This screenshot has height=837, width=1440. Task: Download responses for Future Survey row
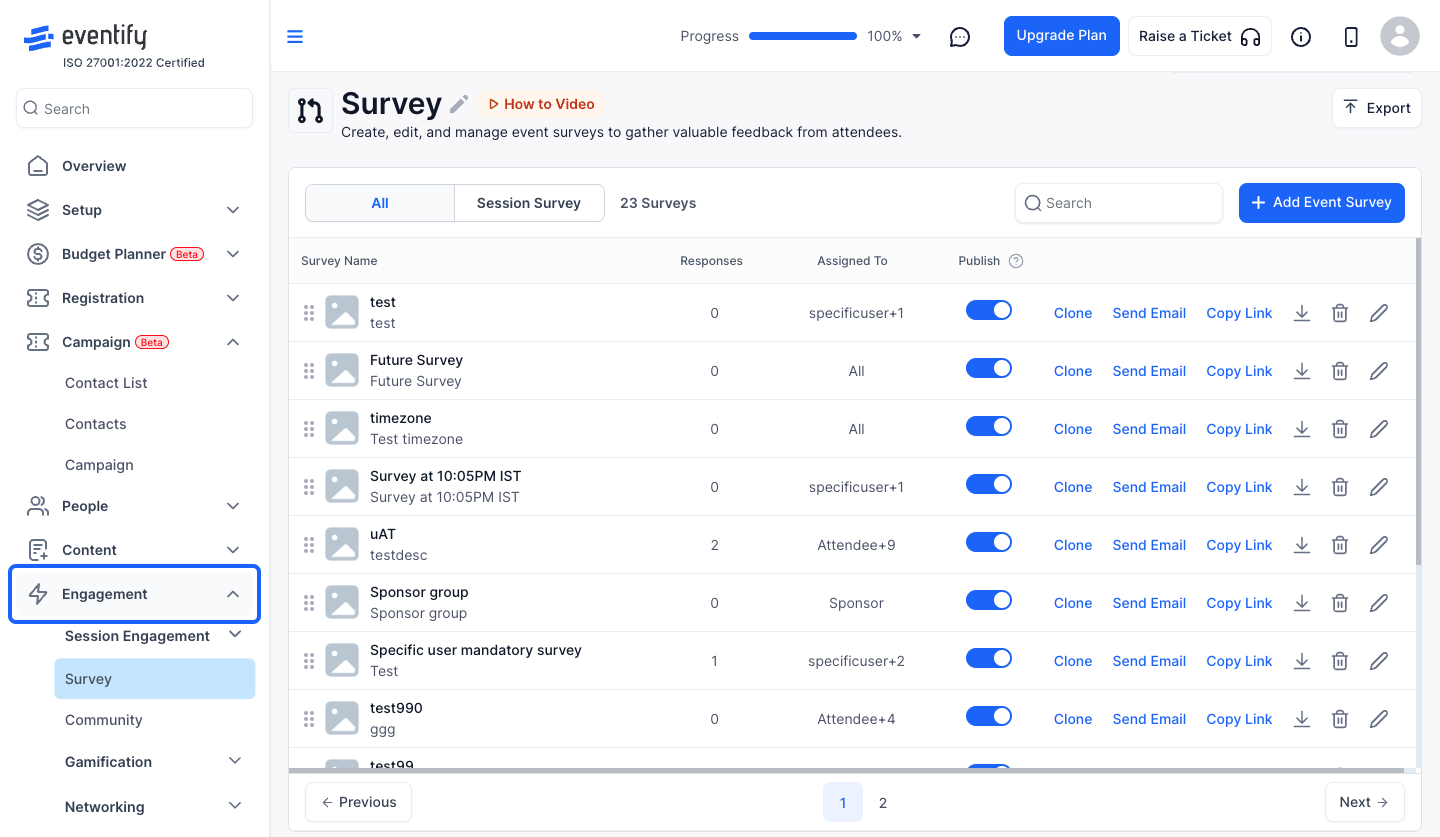(1301, 371)
